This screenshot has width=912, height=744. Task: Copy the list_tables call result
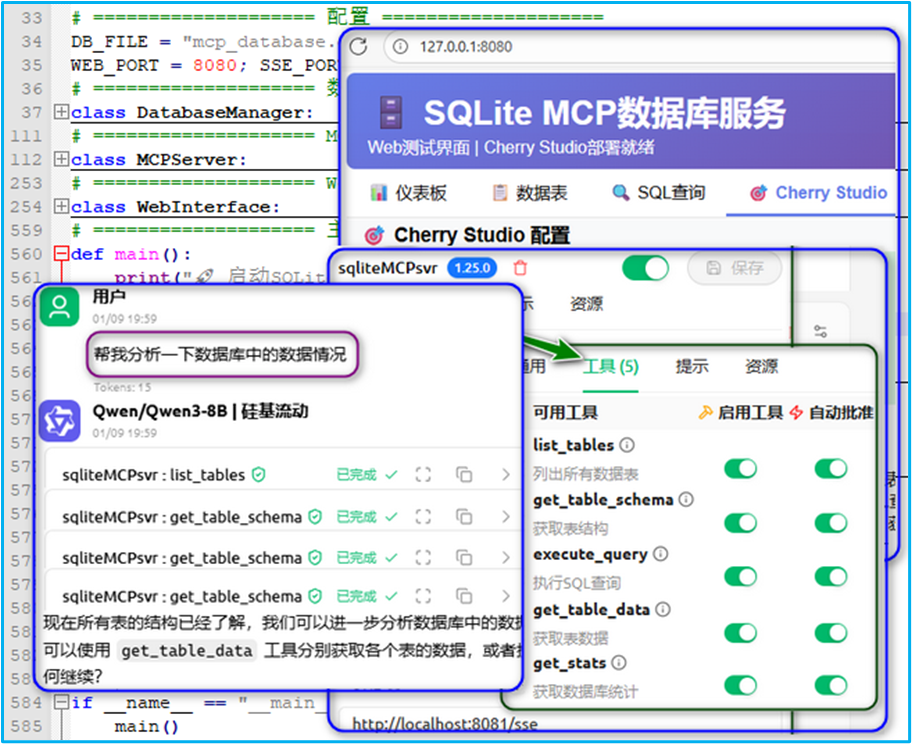click(464, 475)
